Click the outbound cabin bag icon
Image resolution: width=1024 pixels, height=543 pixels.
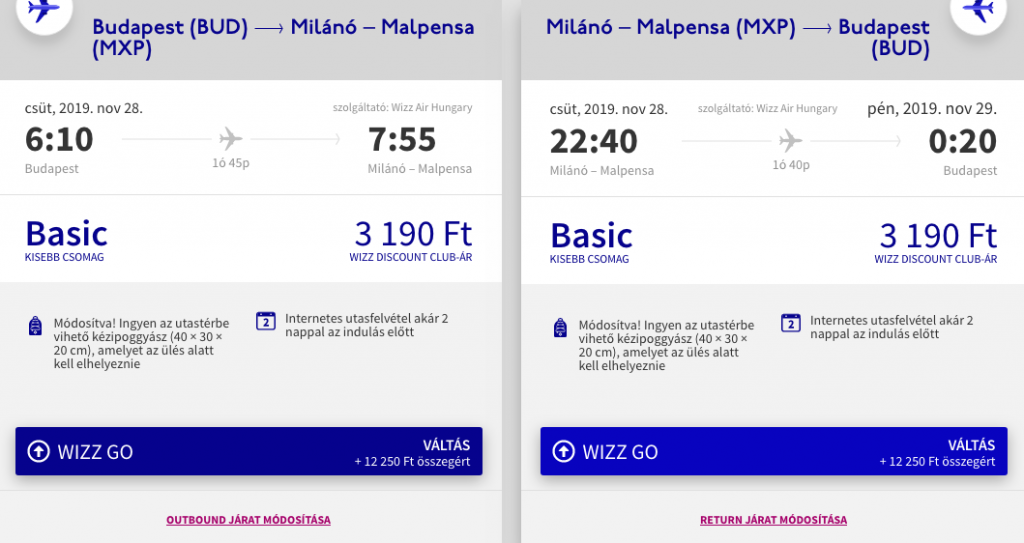[x=35, y=325]
